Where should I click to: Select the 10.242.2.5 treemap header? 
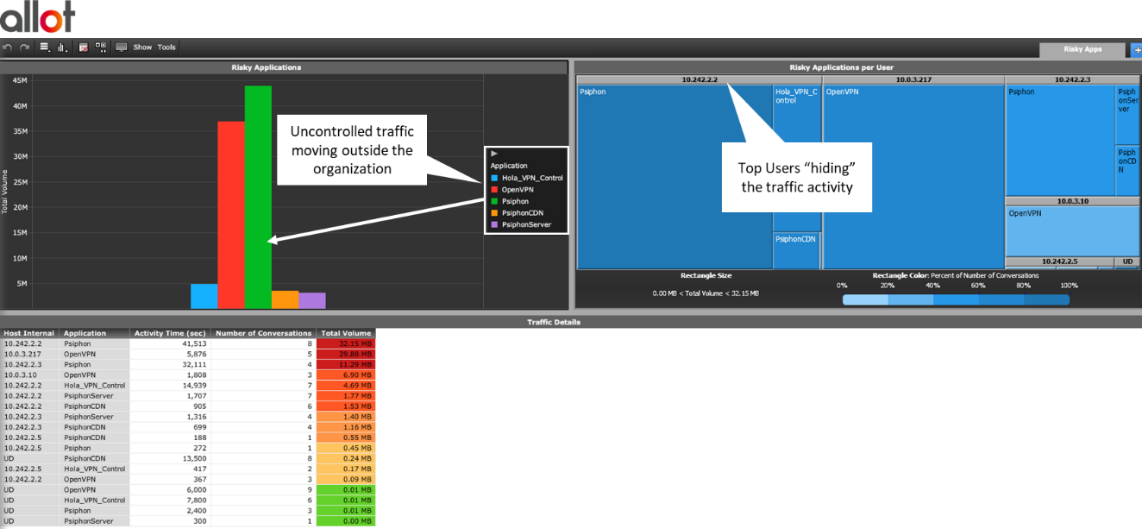click(1060, 261)
